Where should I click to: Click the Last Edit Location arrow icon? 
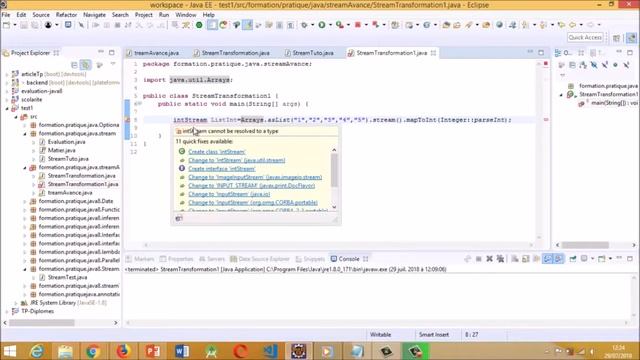(x=561, y=25)
